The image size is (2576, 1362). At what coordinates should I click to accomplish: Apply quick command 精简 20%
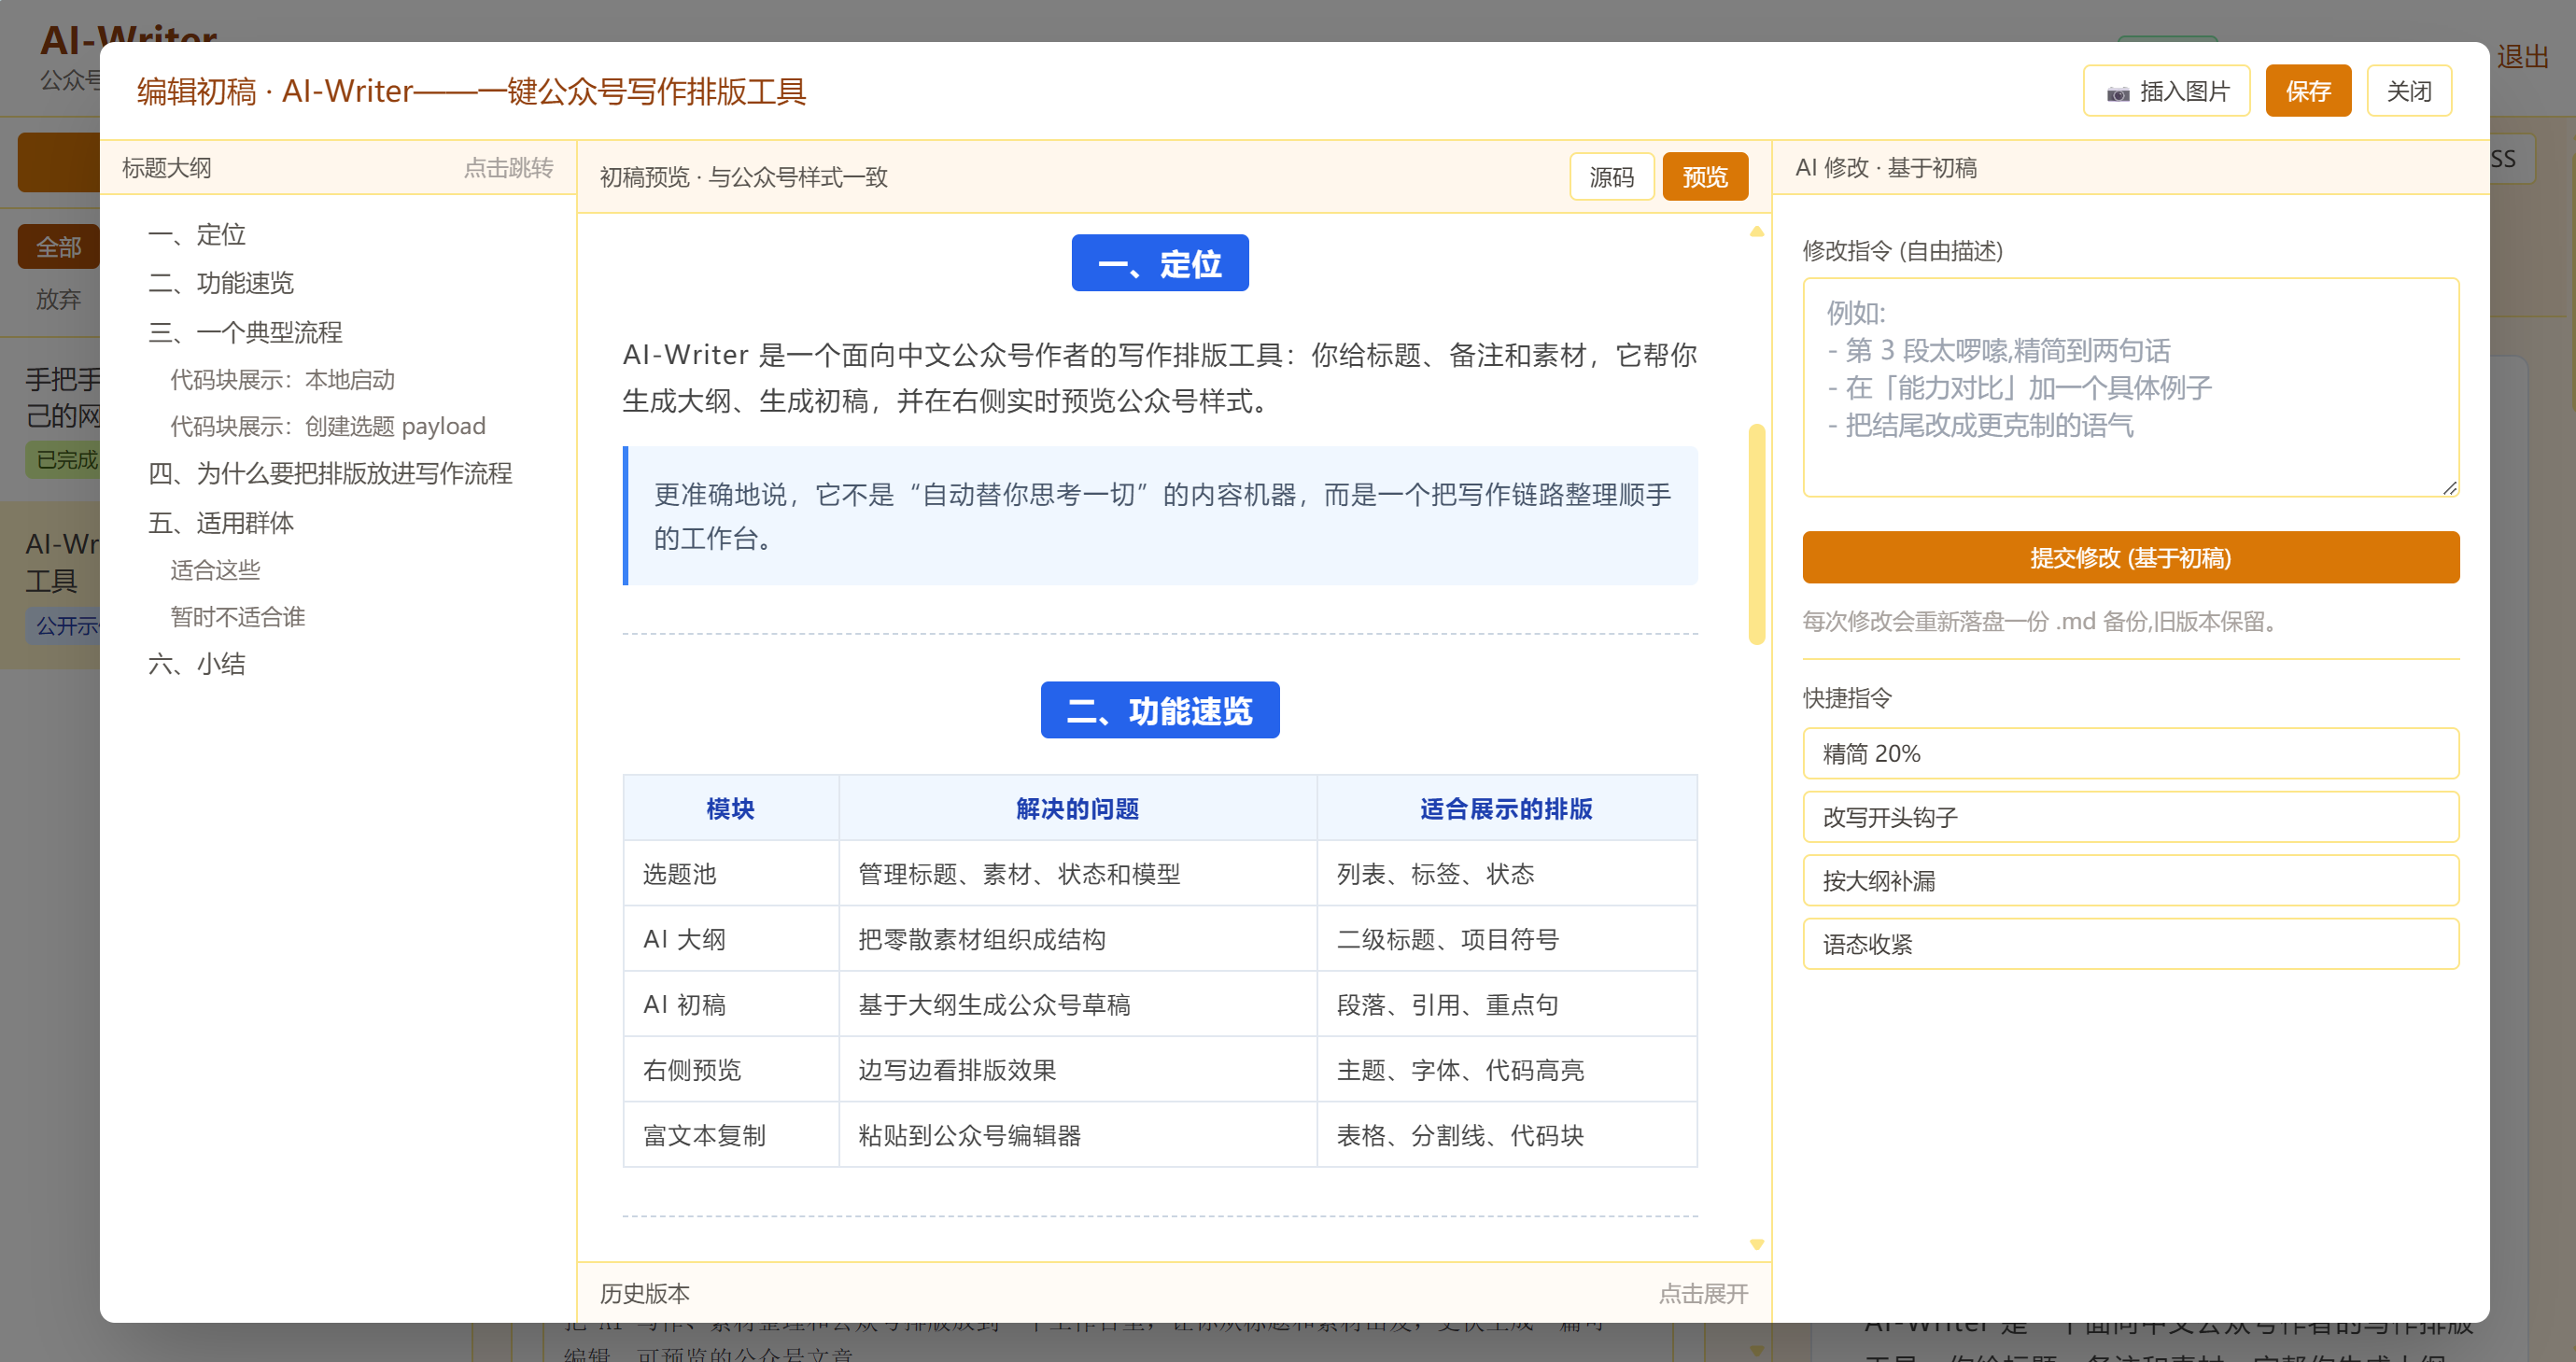[x=2130, y=753]
